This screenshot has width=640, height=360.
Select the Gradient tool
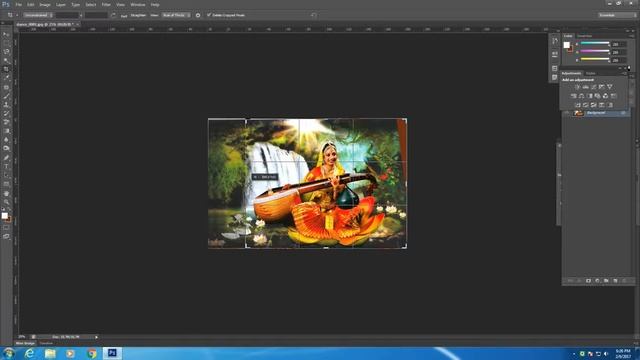point(6,131)
